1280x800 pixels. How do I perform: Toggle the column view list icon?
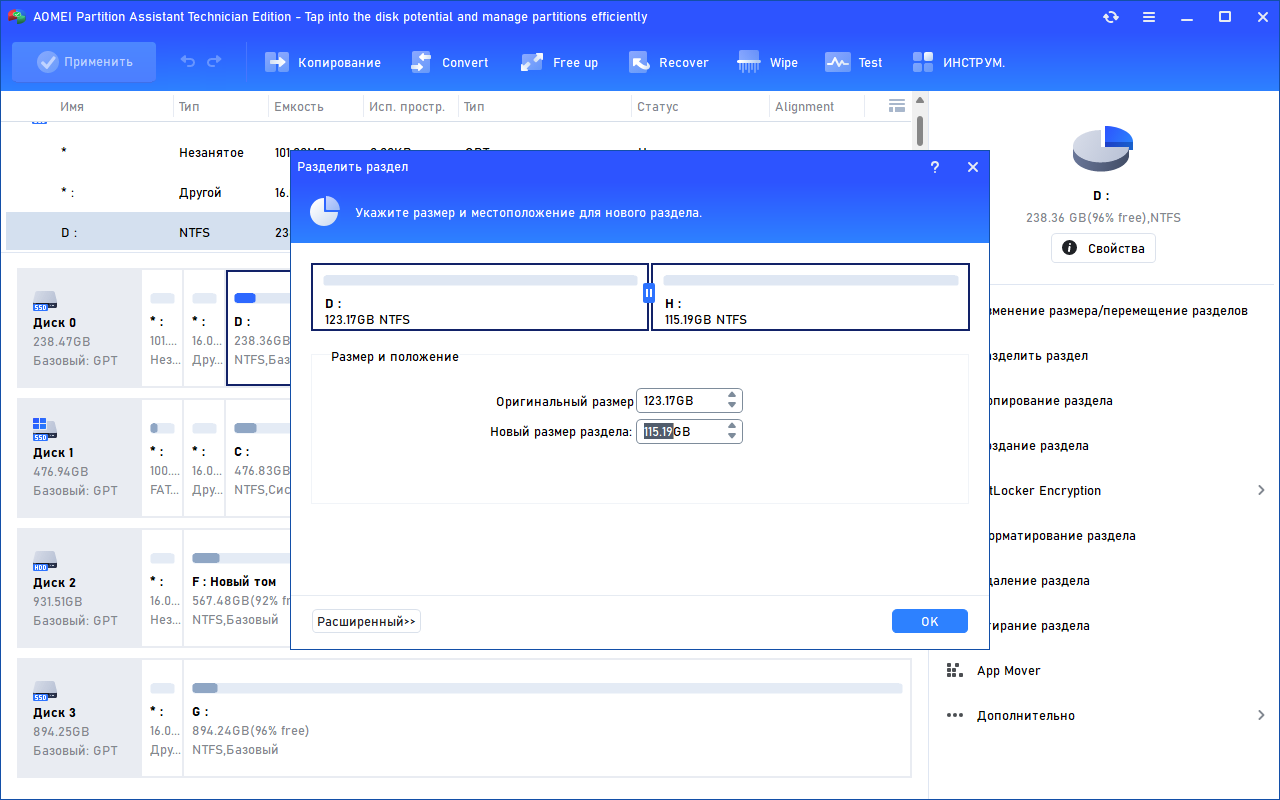pyautogui.click(x=896, y=106)
